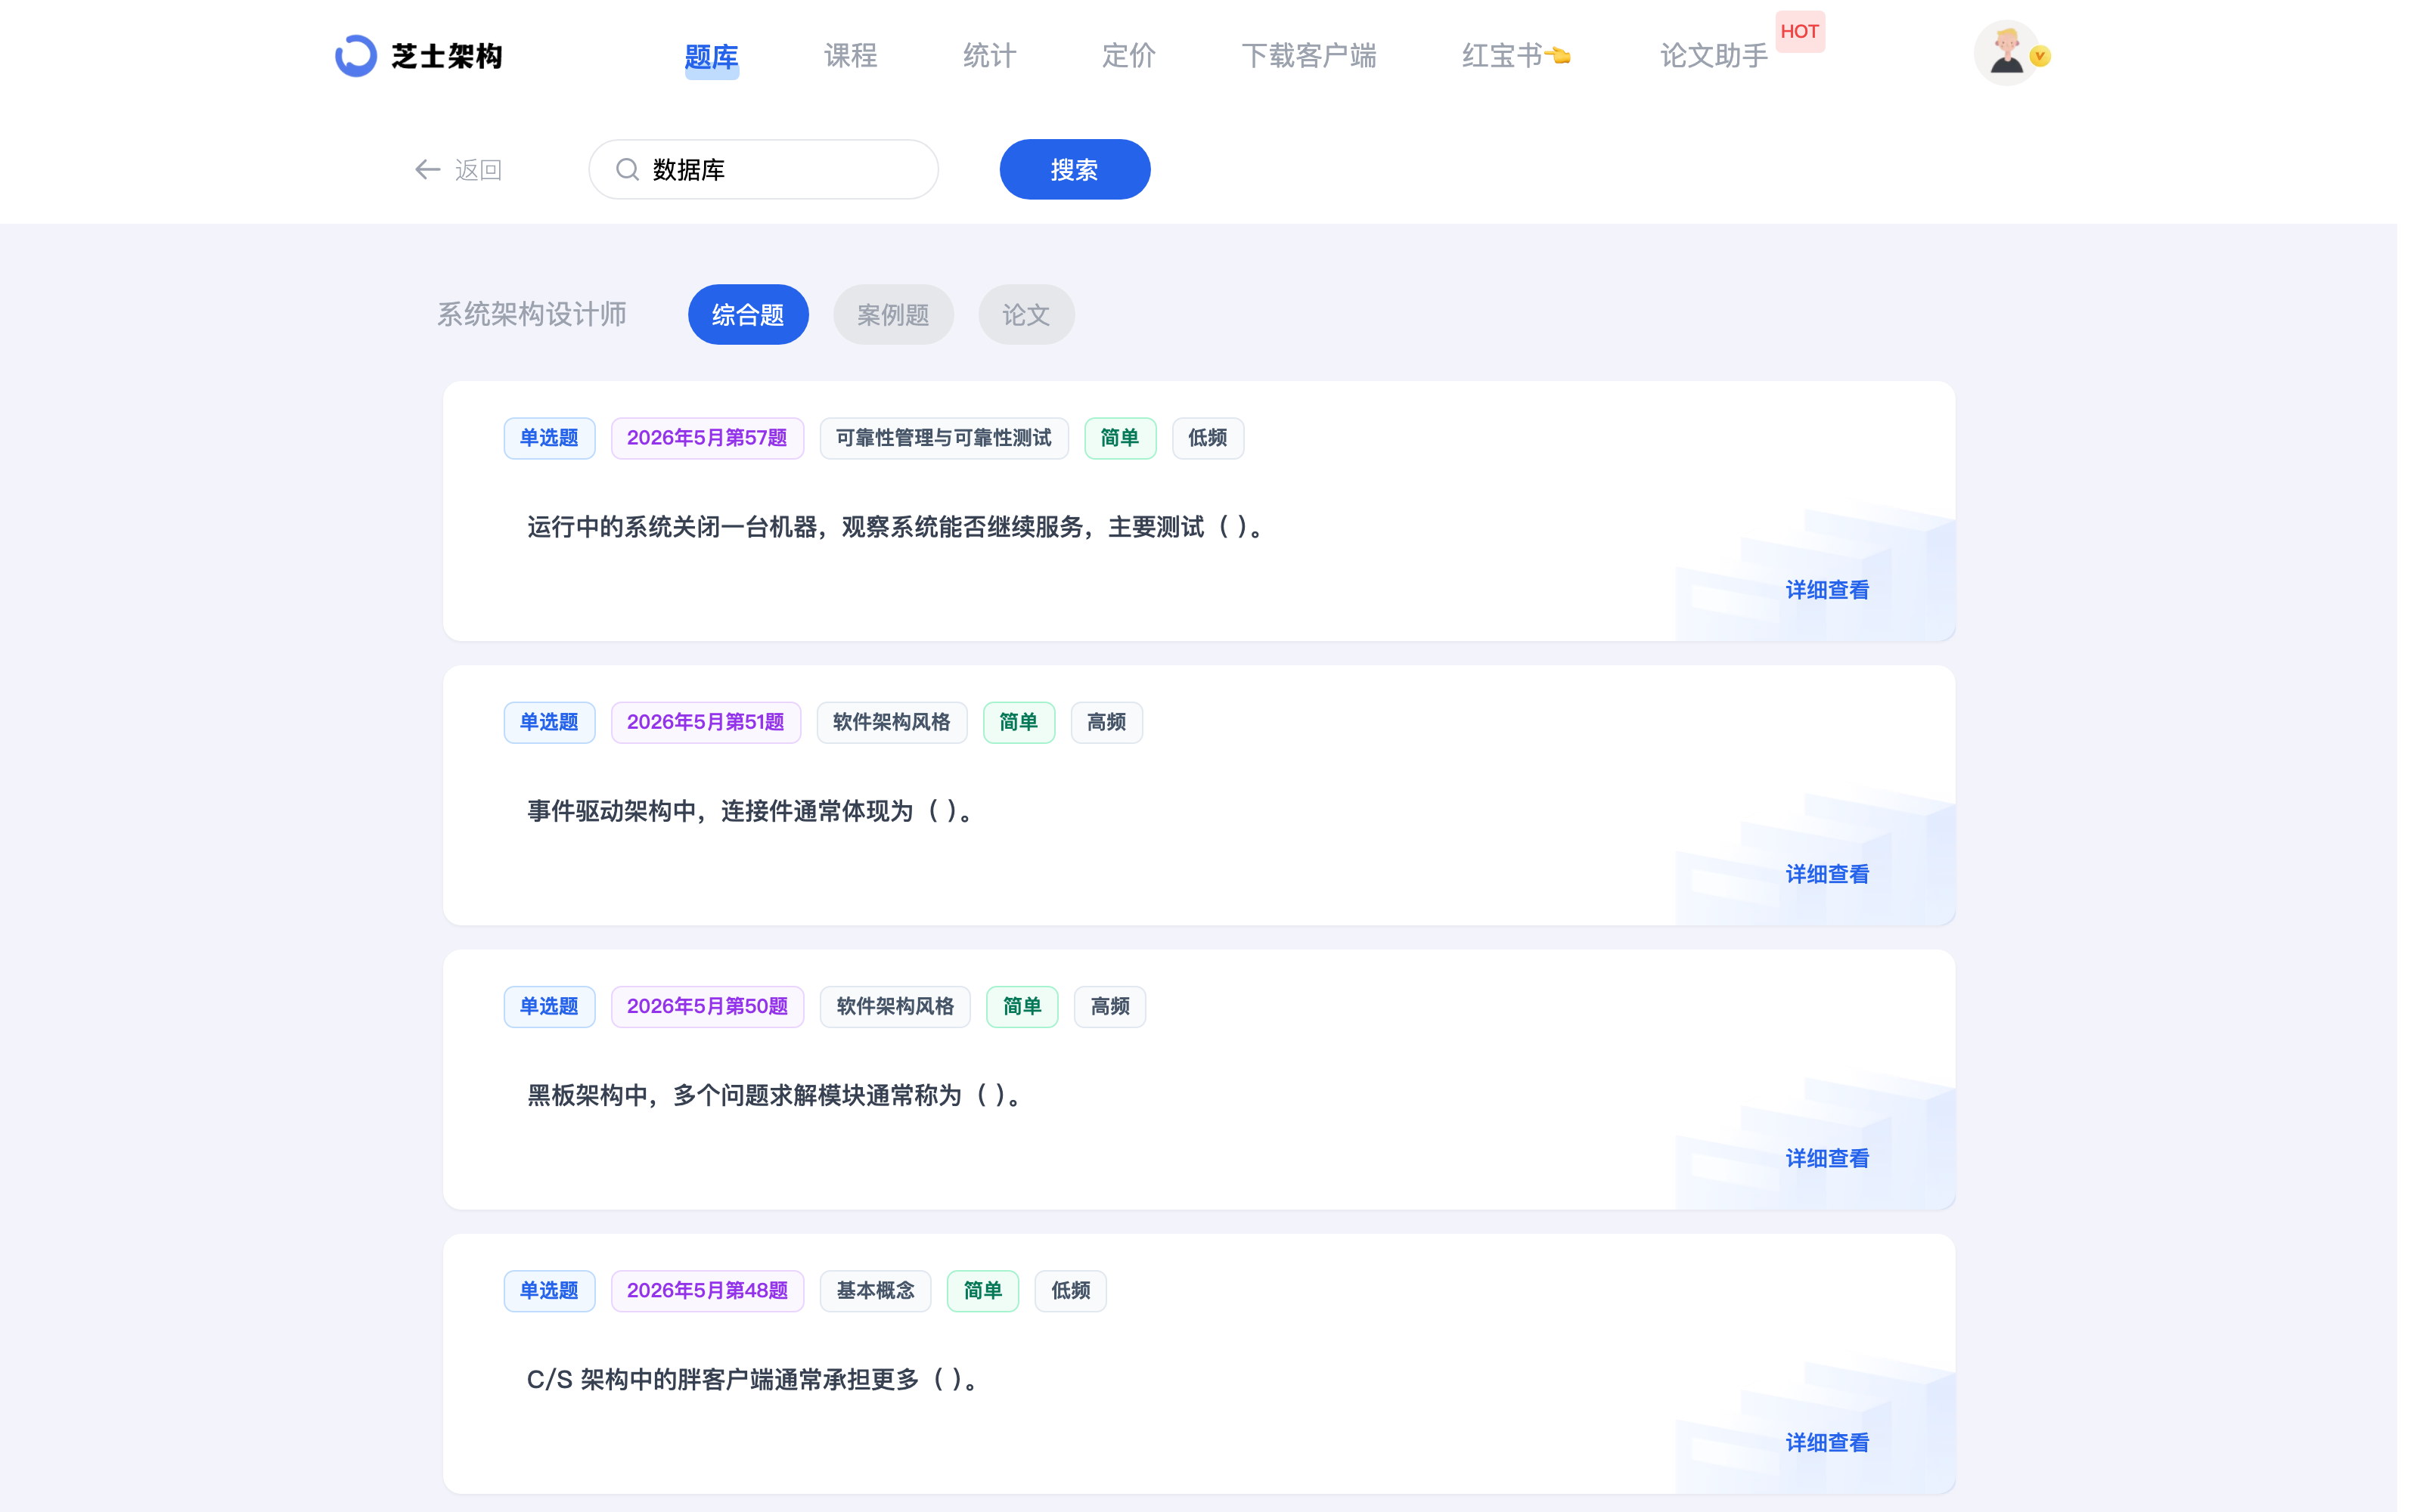Viewport: 2420px width, 1512px height.
Task: Select the 论文 filter
Action: [1026, 315]
